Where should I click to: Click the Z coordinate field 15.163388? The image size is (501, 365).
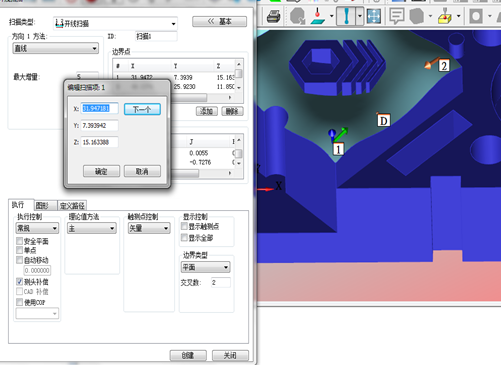[x=100, y=142]
